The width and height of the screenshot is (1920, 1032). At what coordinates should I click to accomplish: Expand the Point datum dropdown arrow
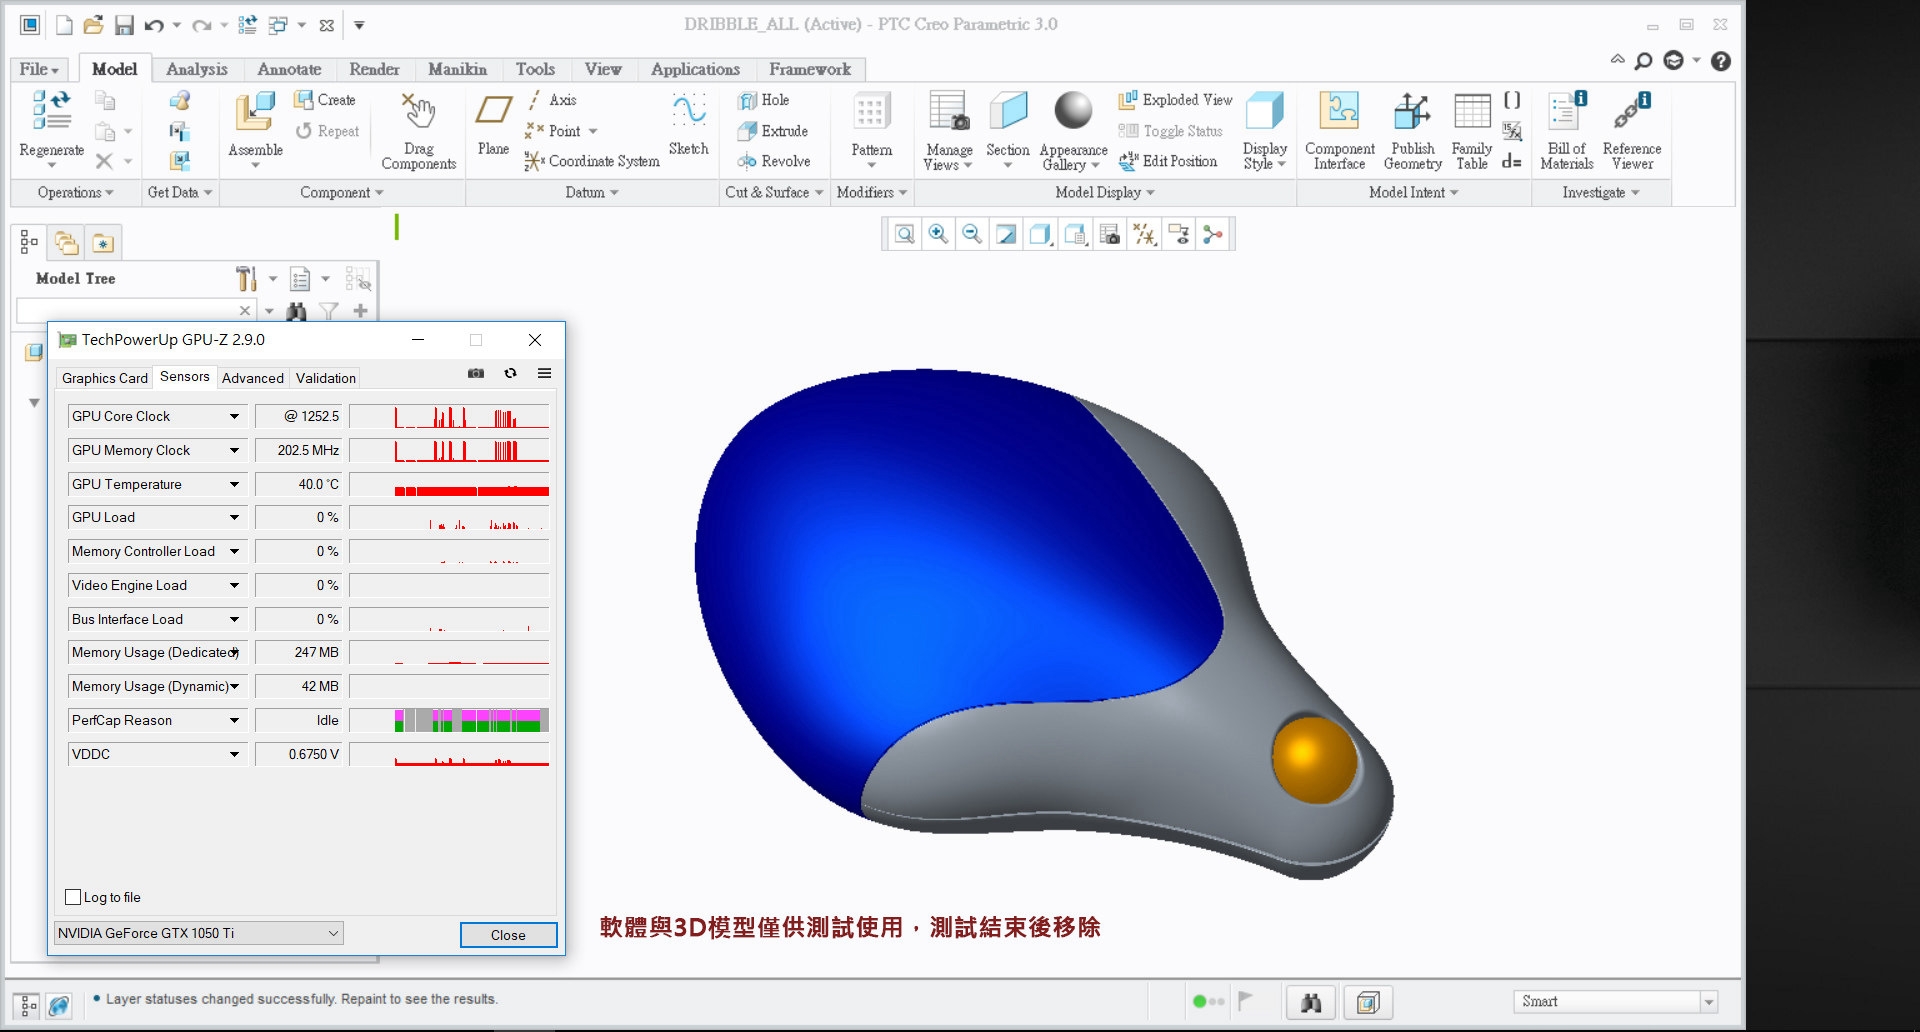tap(593, 131)
